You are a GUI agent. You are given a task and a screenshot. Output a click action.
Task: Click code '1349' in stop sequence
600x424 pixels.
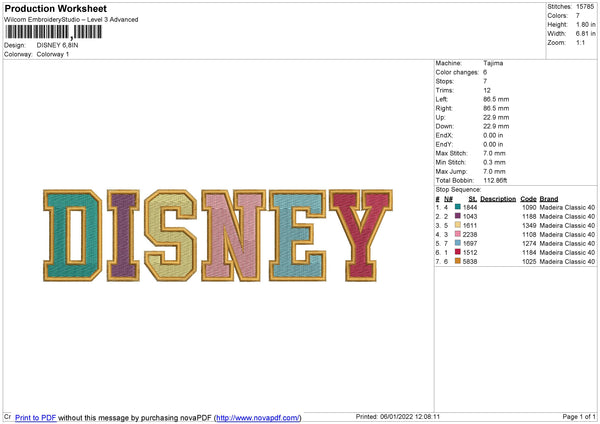coord(529,225)
